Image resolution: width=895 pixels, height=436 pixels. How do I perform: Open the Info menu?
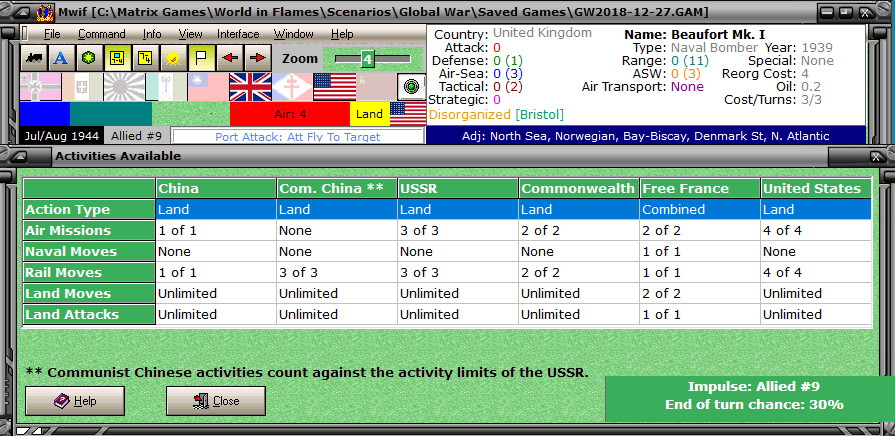pyautogui.click(x=152, y=34)
